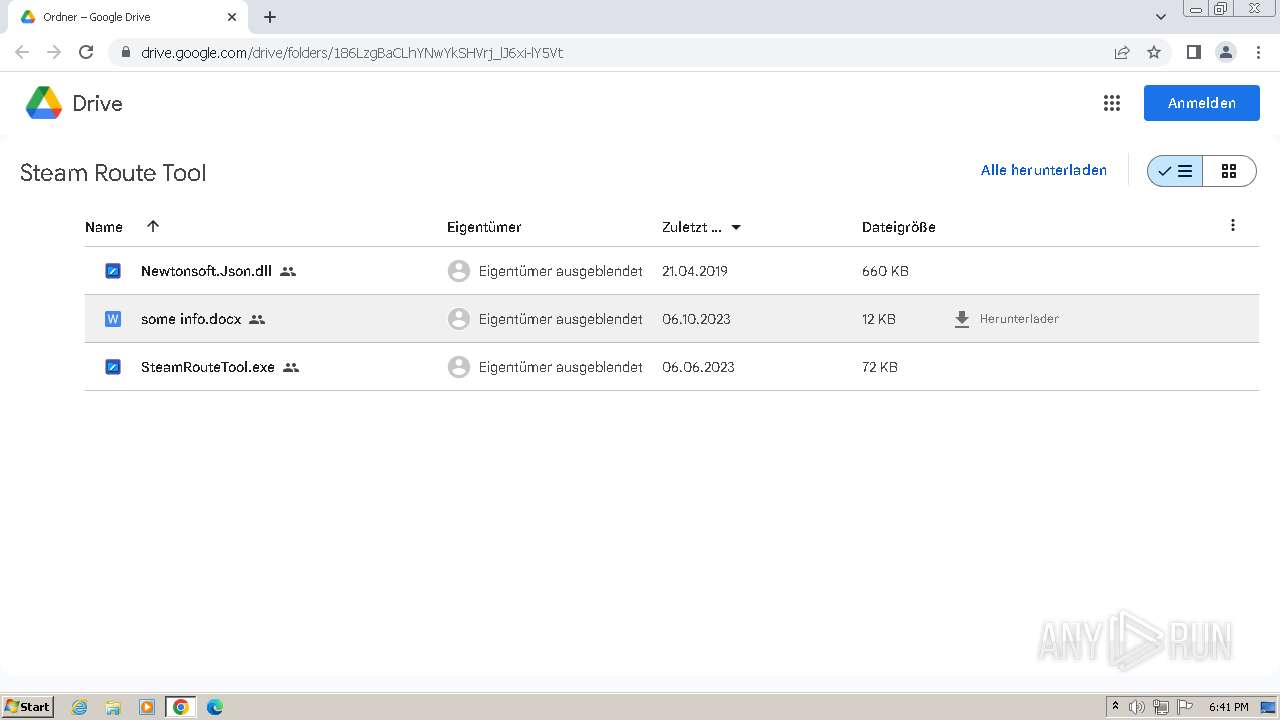The width and height of the screenshot is (1280, 720).
Task: Open the three-dot more options menu
Action: click(1232, 225)
